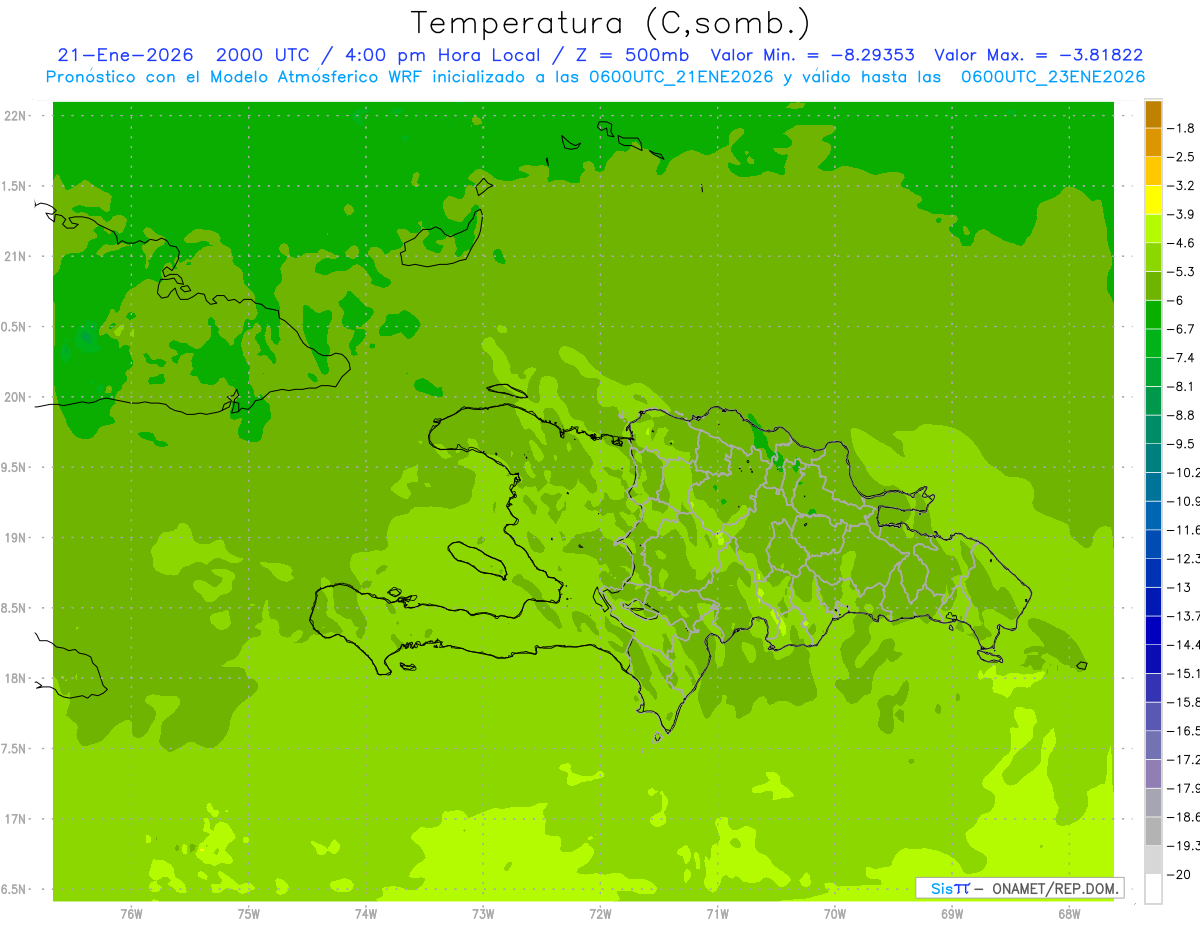Click the 72W longitude label
1200x927 pixels.
click(x=600, y=914)
